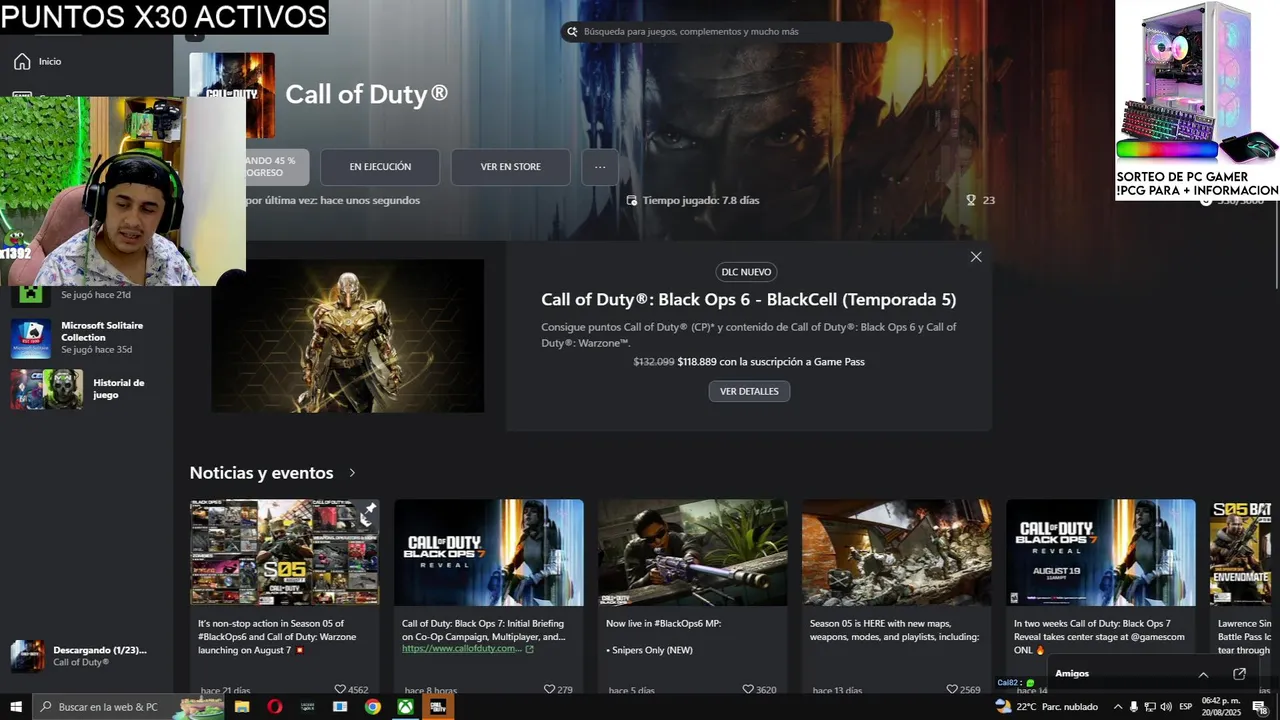The image size is (1280, 720).
Task: Switch to Xbox app in taskbar
Action: 405,707
